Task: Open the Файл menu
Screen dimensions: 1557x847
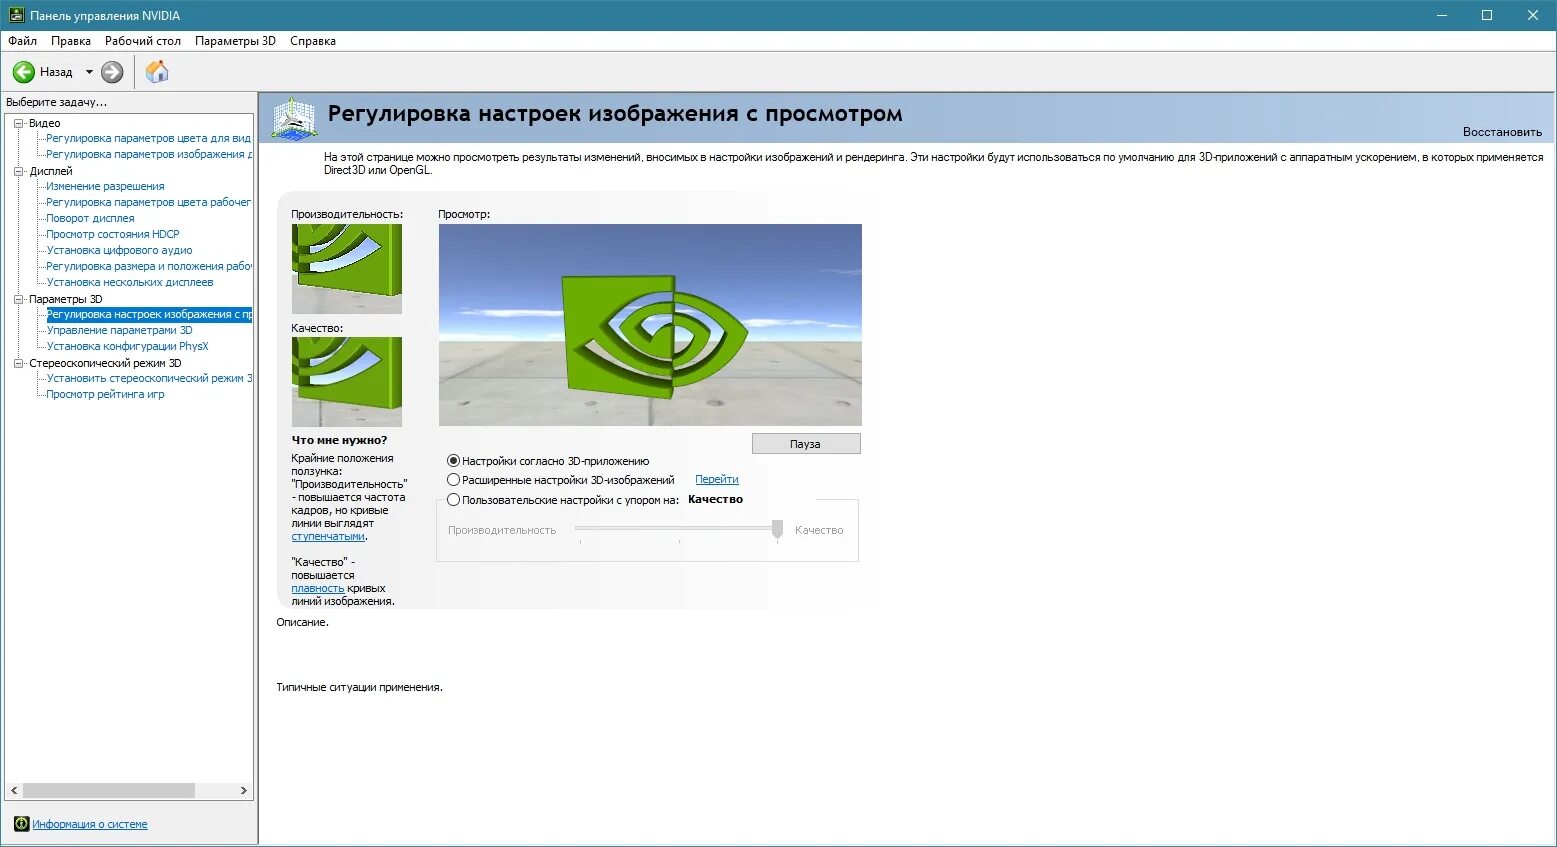Action: pos(22,41)
